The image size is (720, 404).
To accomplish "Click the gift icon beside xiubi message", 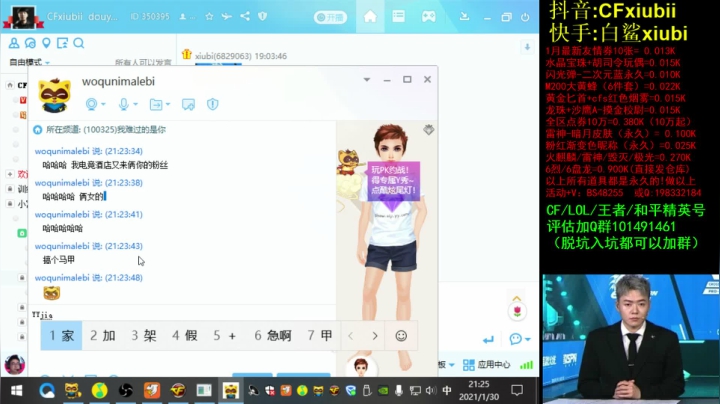I will tap(186, 54).
